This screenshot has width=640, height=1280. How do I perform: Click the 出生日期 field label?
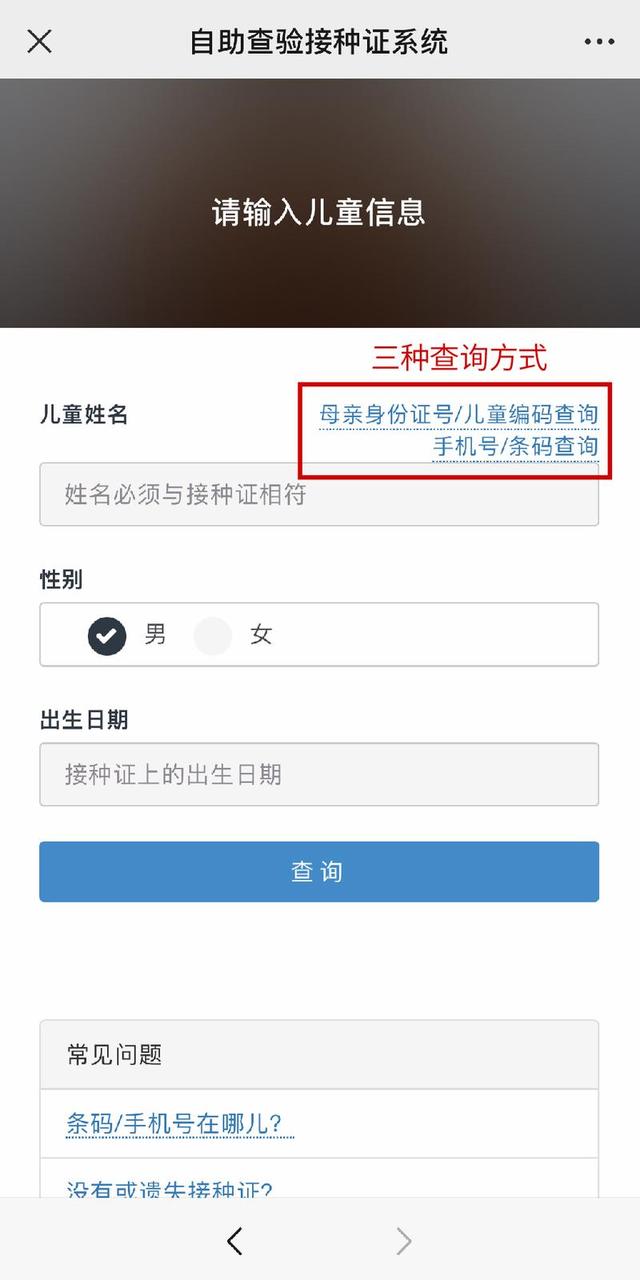point(84,719)
